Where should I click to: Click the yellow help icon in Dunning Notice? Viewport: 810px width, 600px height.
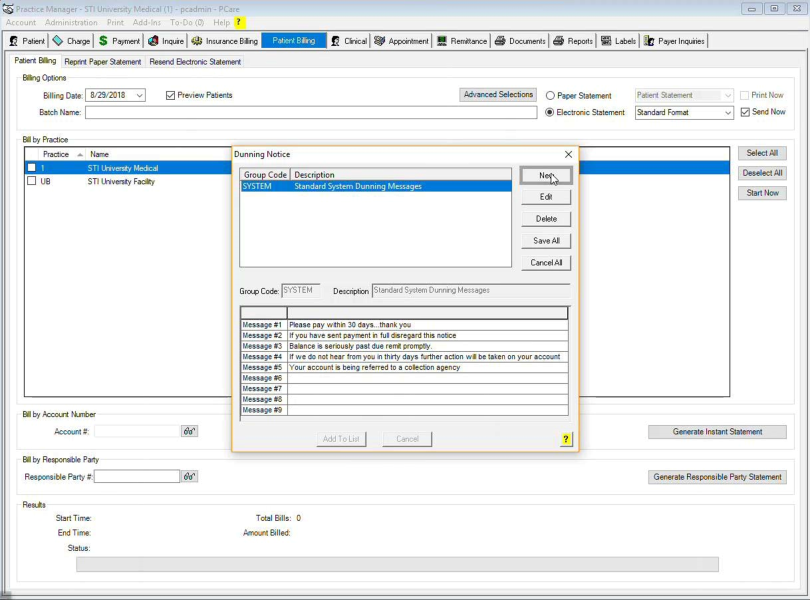pos(566,439)
